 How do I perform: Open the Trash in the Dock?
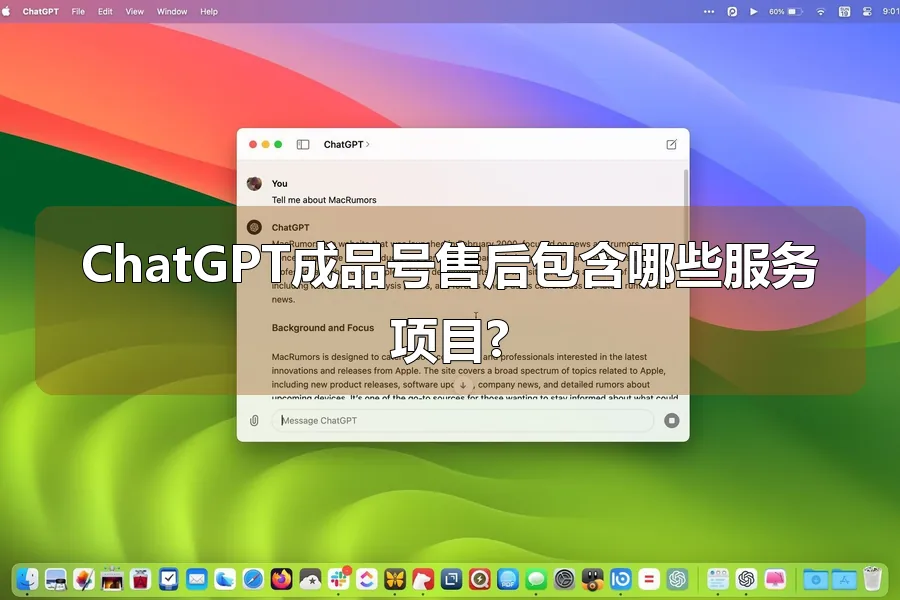[x=872, y=579]
